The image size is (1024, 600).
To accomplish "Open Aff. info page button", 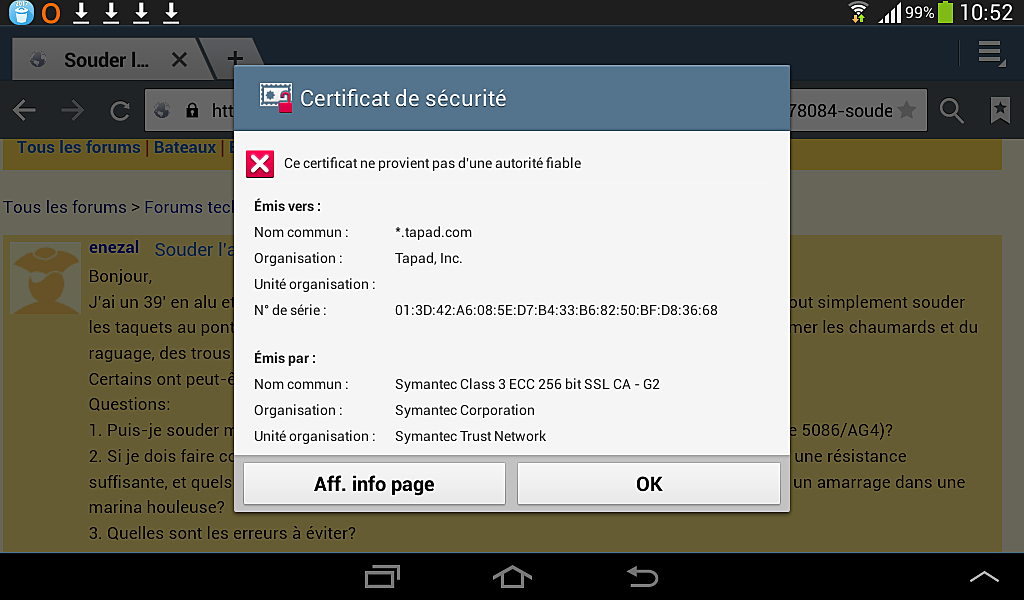I will (x=374, y=484).
